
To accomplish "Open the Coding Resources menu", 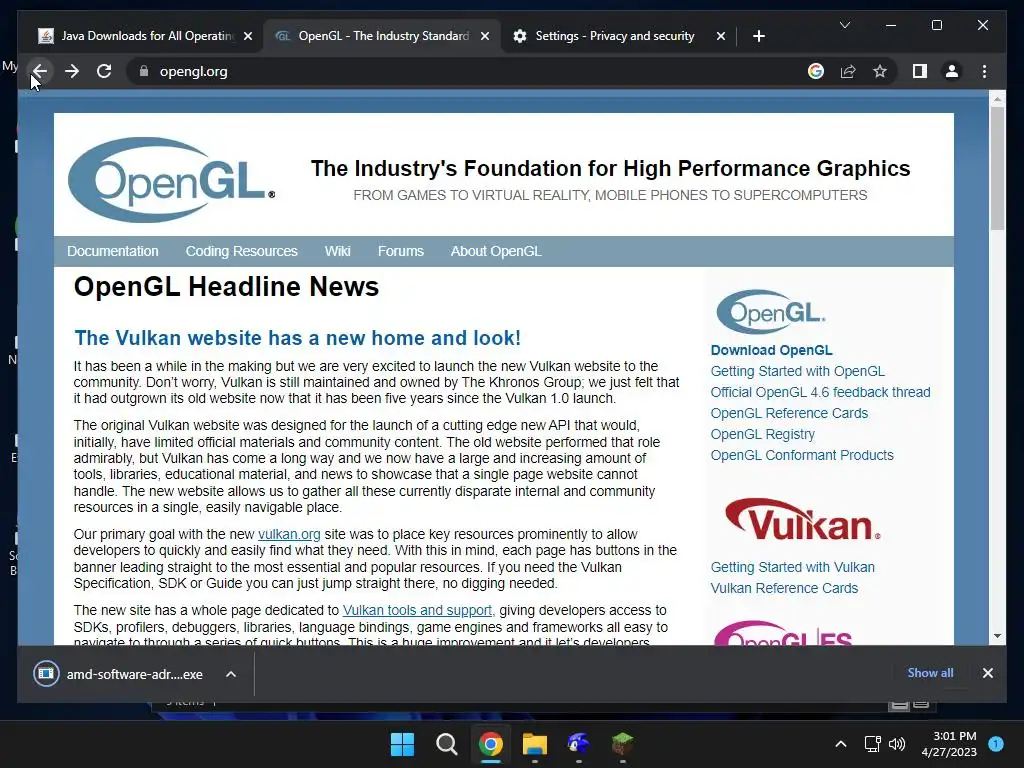I will pos(241,251).
